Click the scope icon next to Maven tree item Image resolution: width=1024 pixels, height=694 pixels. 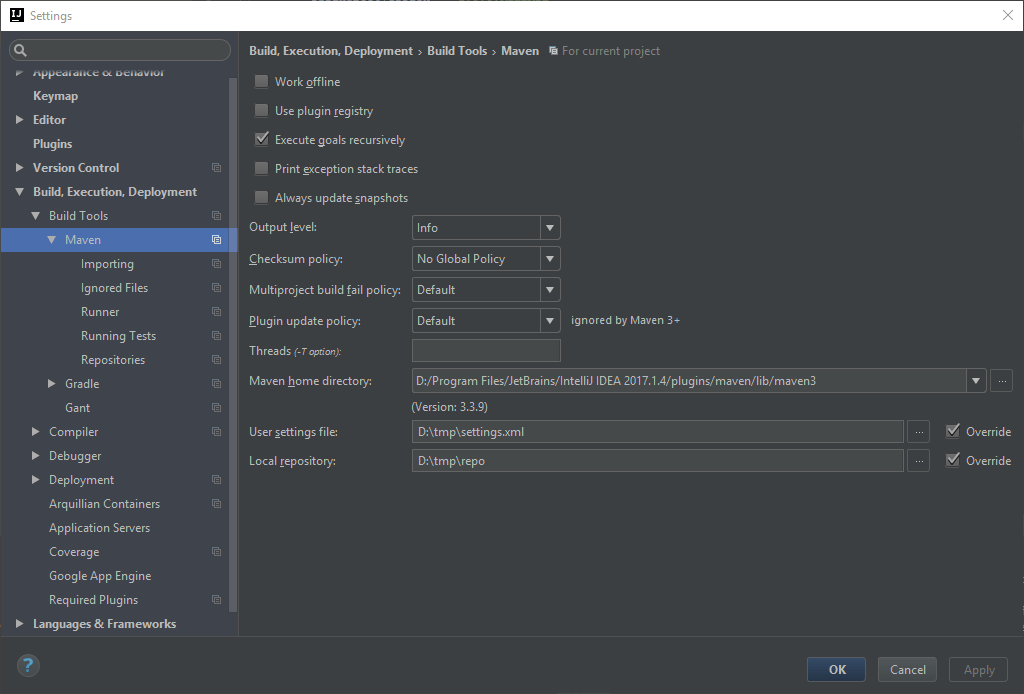coord(216,239)
